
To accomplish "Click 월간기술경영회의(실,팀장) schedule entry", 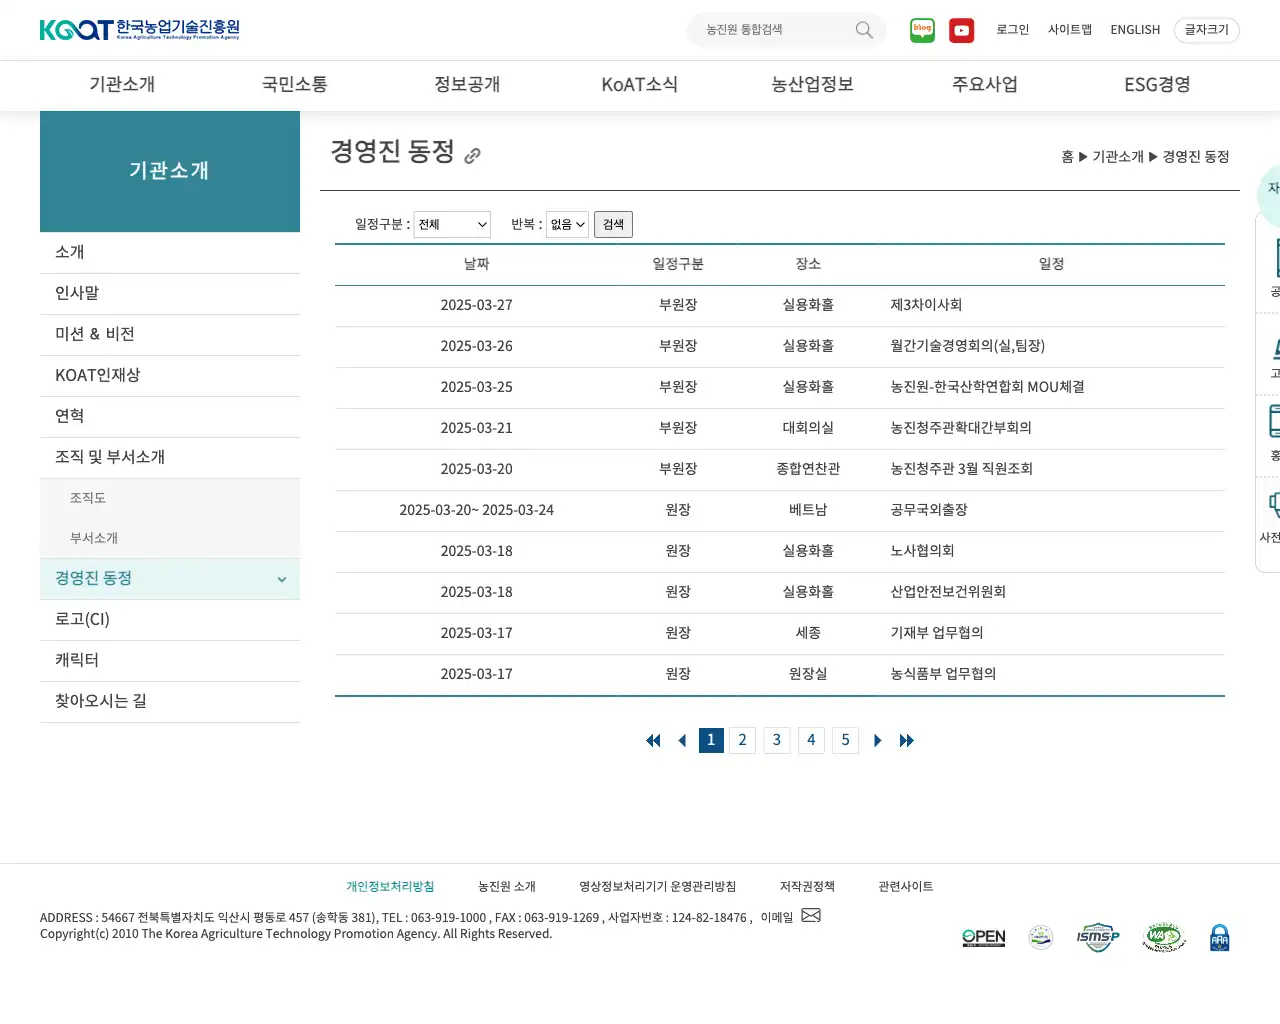I will (968, 346).
